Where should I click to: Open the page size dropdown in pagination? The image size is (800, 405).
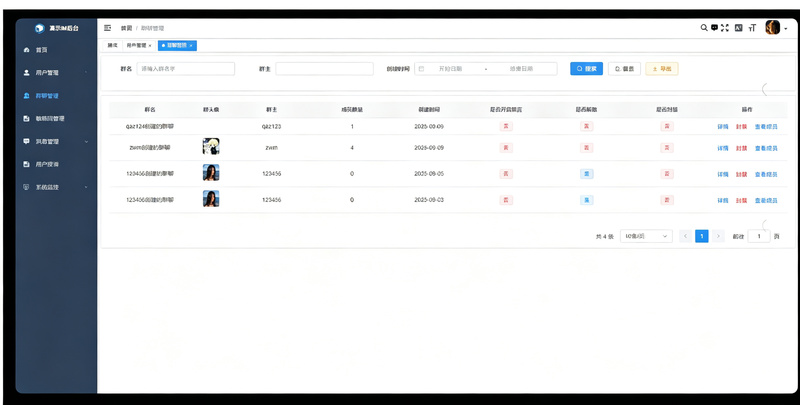tap(646, 236)
